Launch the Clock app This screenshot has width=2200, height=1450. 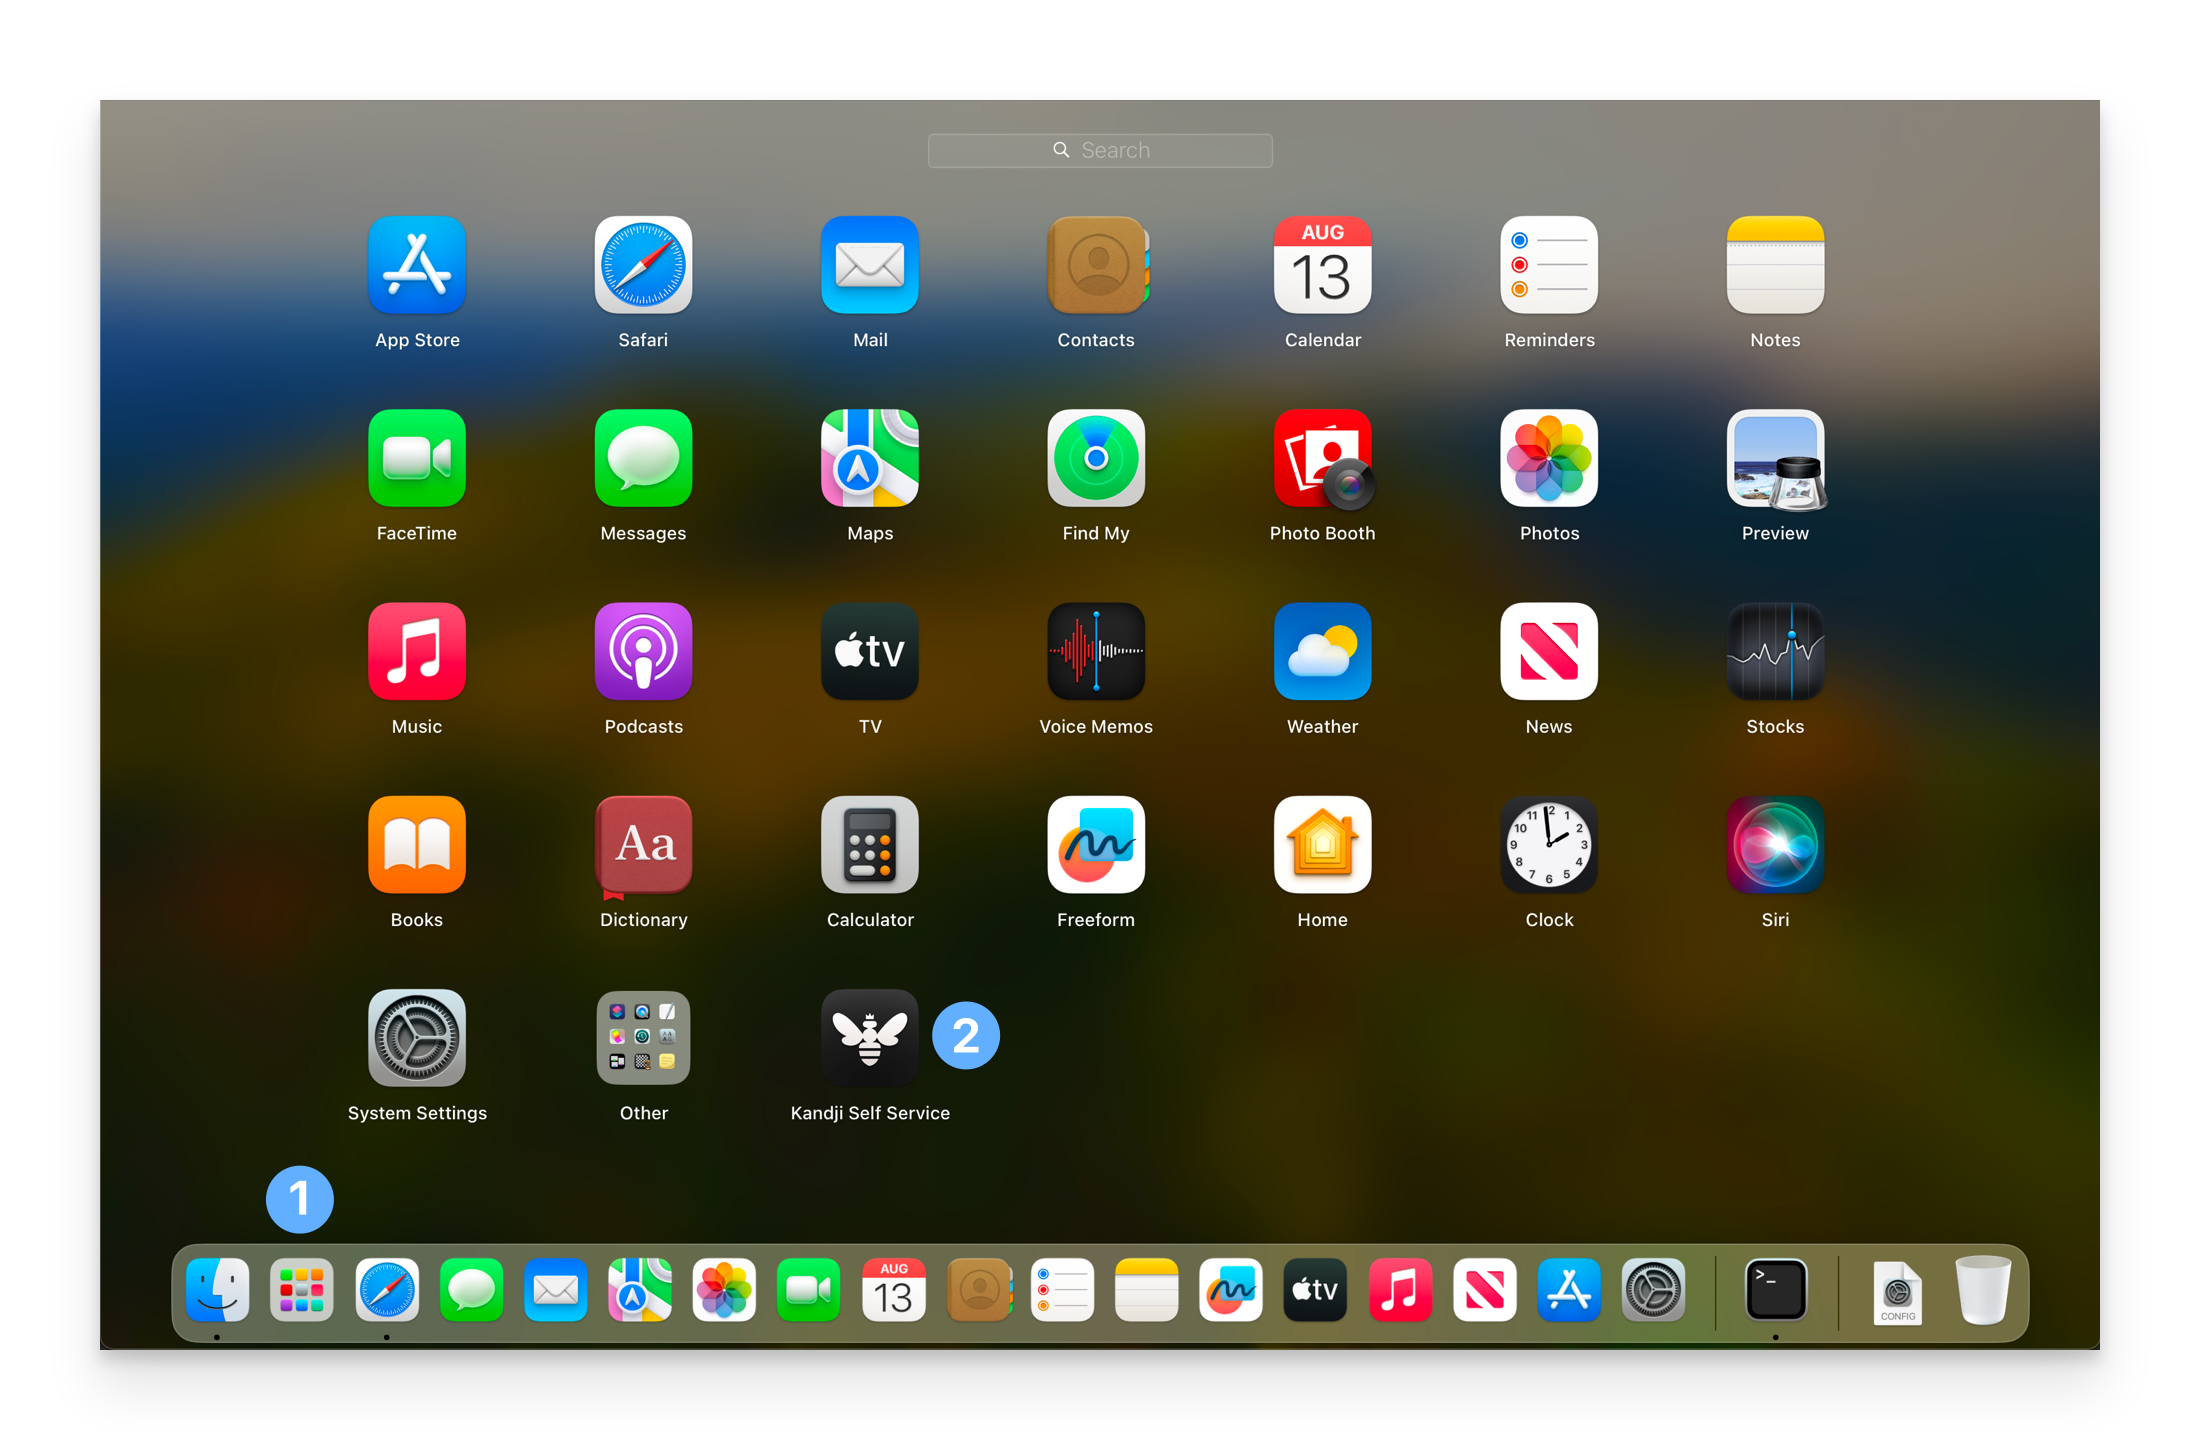click(x=1549, y=845)
